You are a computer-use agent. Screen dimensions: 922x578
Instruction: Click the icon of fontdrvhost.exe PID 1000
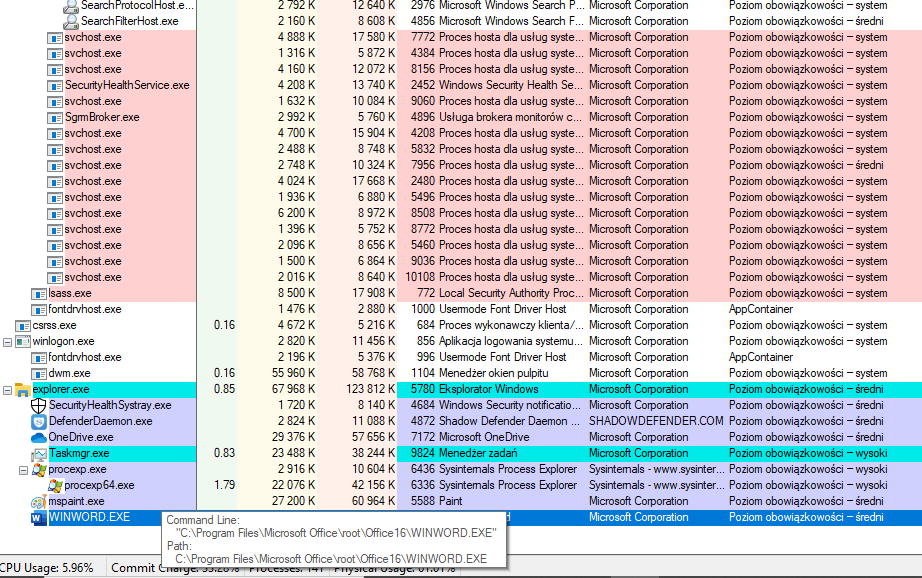[x=39, y=309]
